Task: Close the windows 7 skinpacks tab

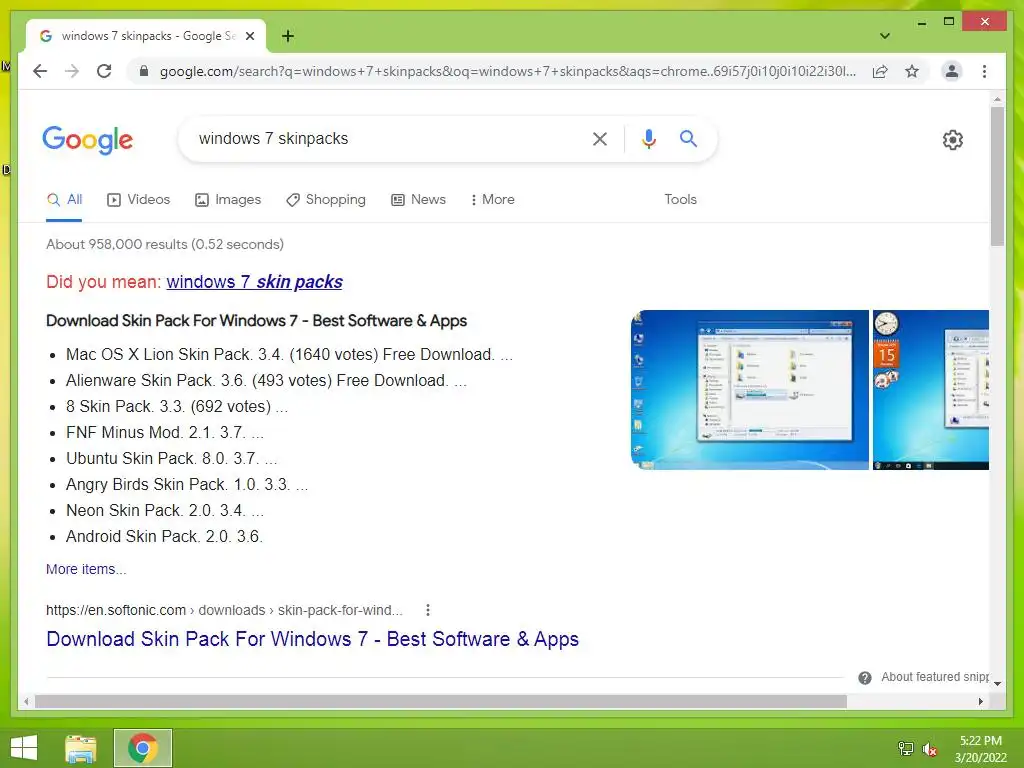Action: pos(249,36)
